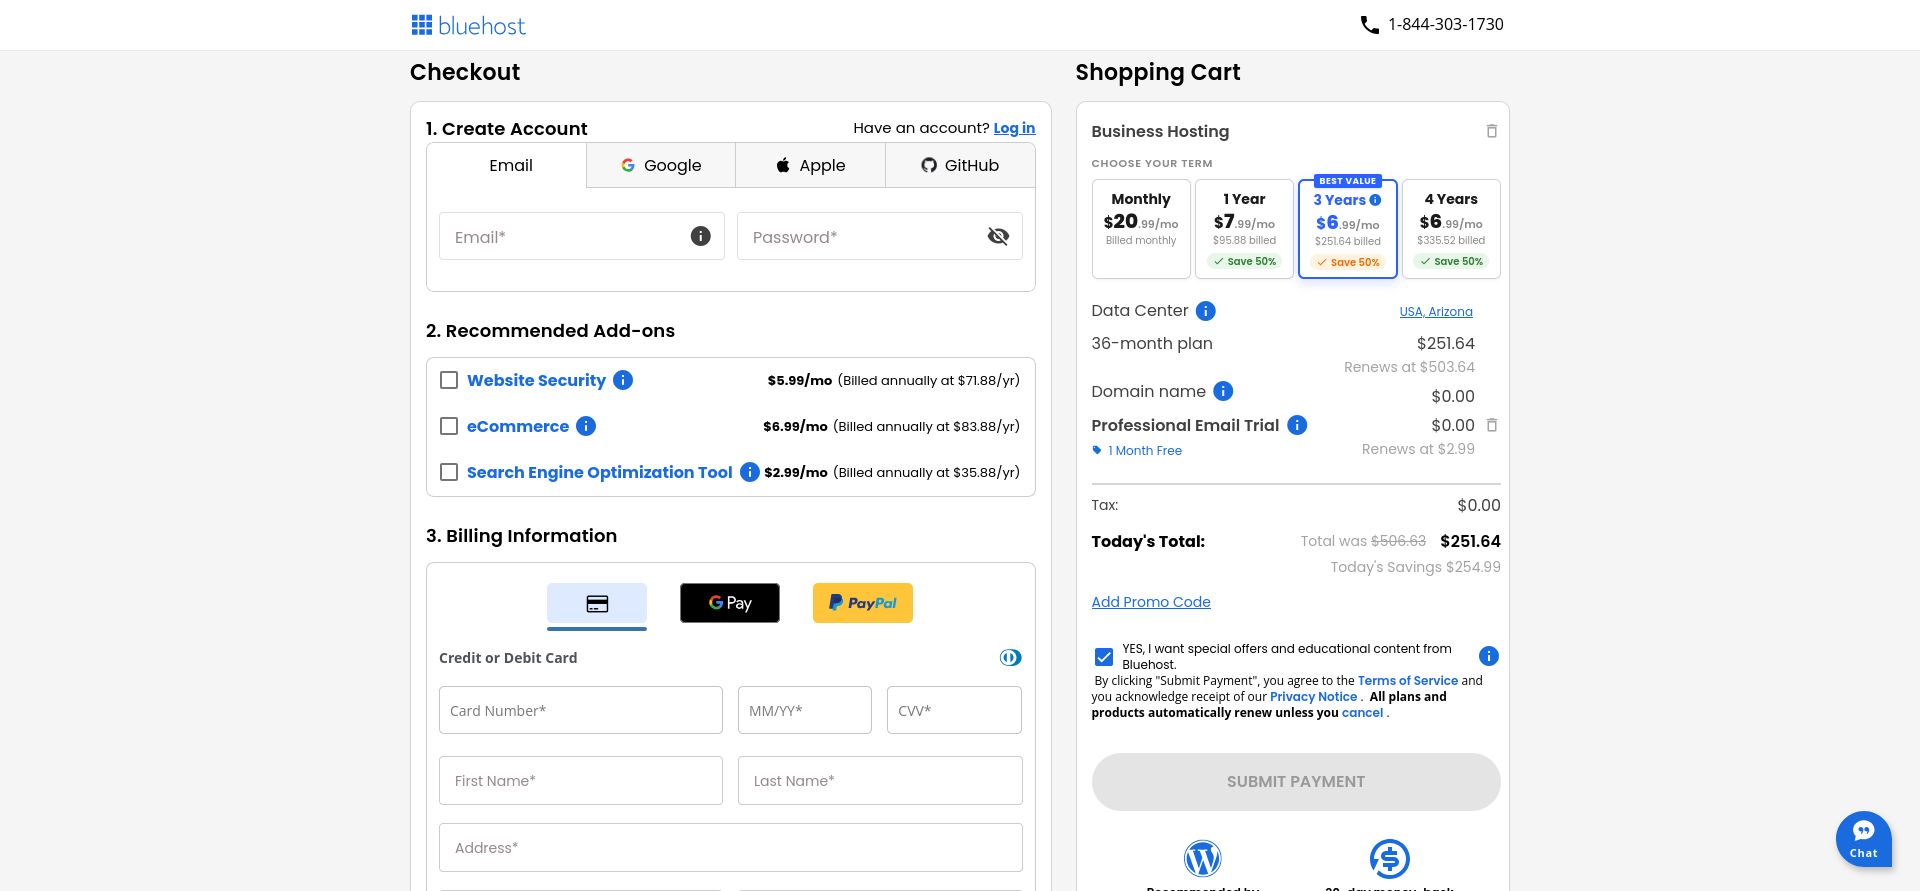The width and height of the screenshot is (1920, 891).
Task: Click the struck-through $506.63 price
Action: (1398, 541)
